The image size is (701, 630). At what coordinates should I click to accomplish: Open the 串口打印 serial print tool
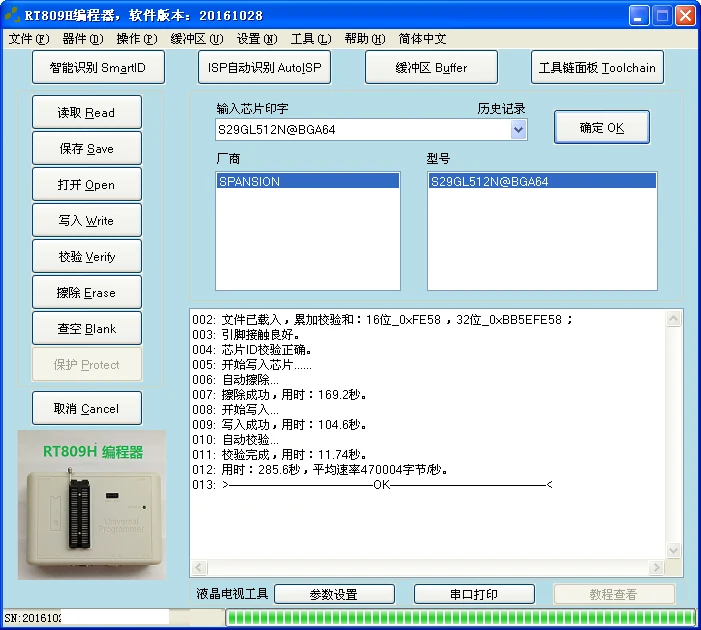click(474, 594)
